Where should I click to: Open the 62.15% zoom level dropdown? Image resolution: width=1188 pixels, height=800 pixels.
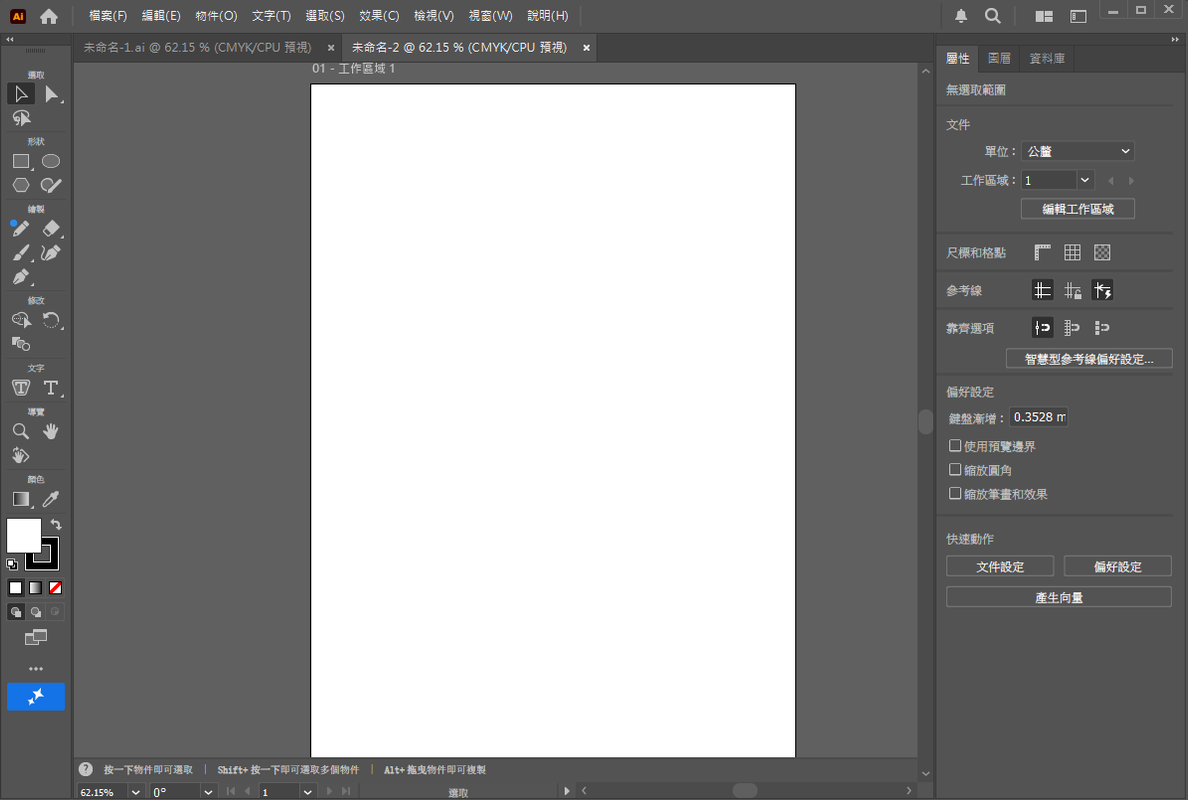135,792
